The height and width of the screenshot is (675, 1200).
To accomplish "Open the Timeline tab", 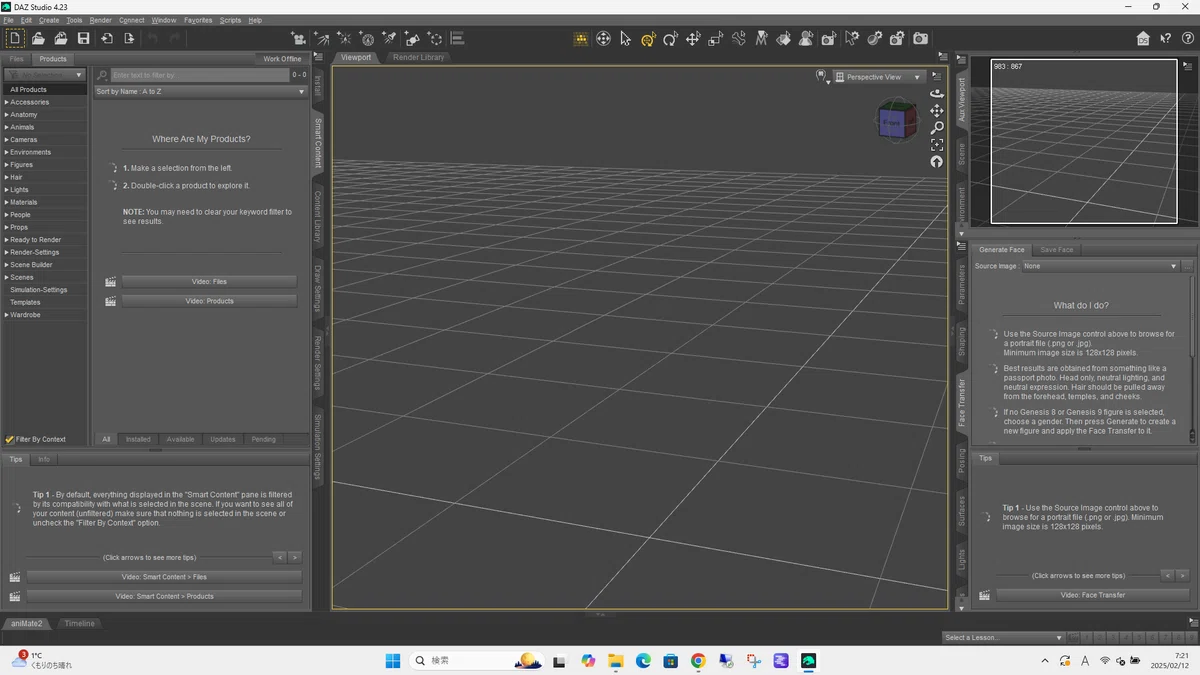I will (79, 623).
